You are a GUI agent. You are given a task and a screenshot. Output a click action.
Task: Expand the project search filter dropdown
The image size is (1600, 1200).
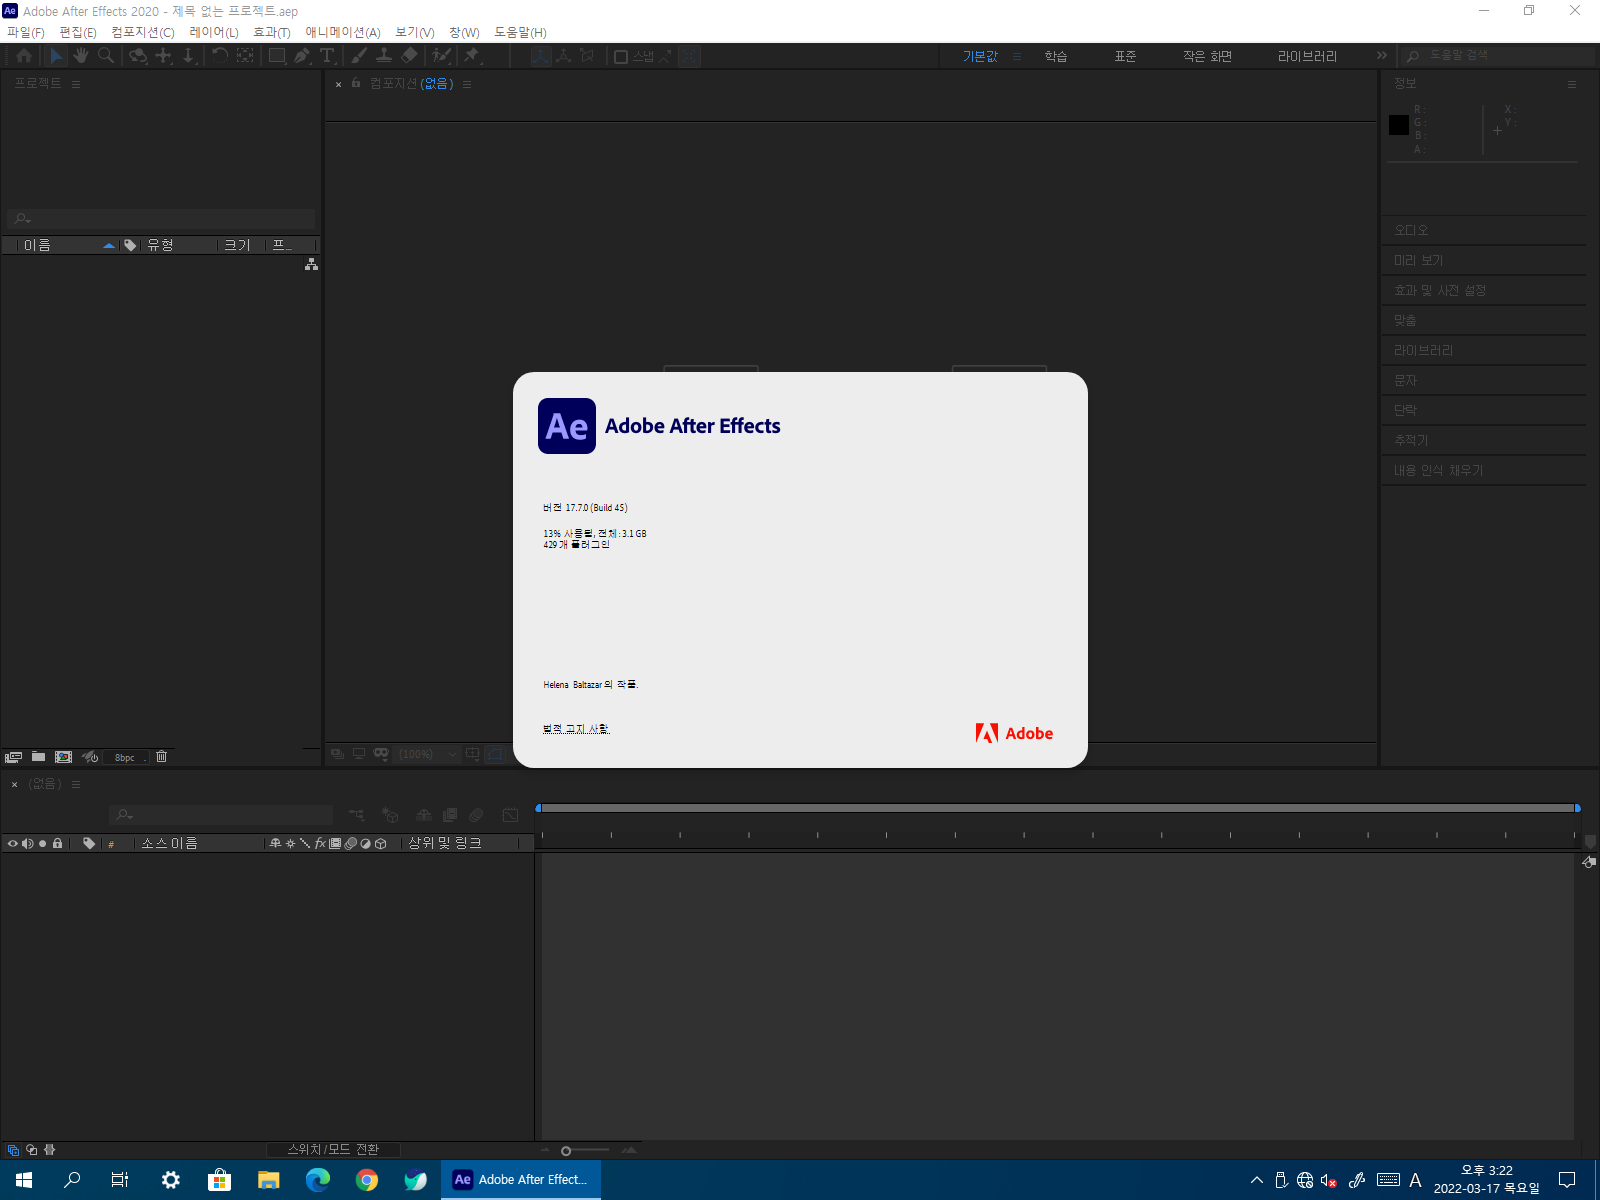[23, 219]
